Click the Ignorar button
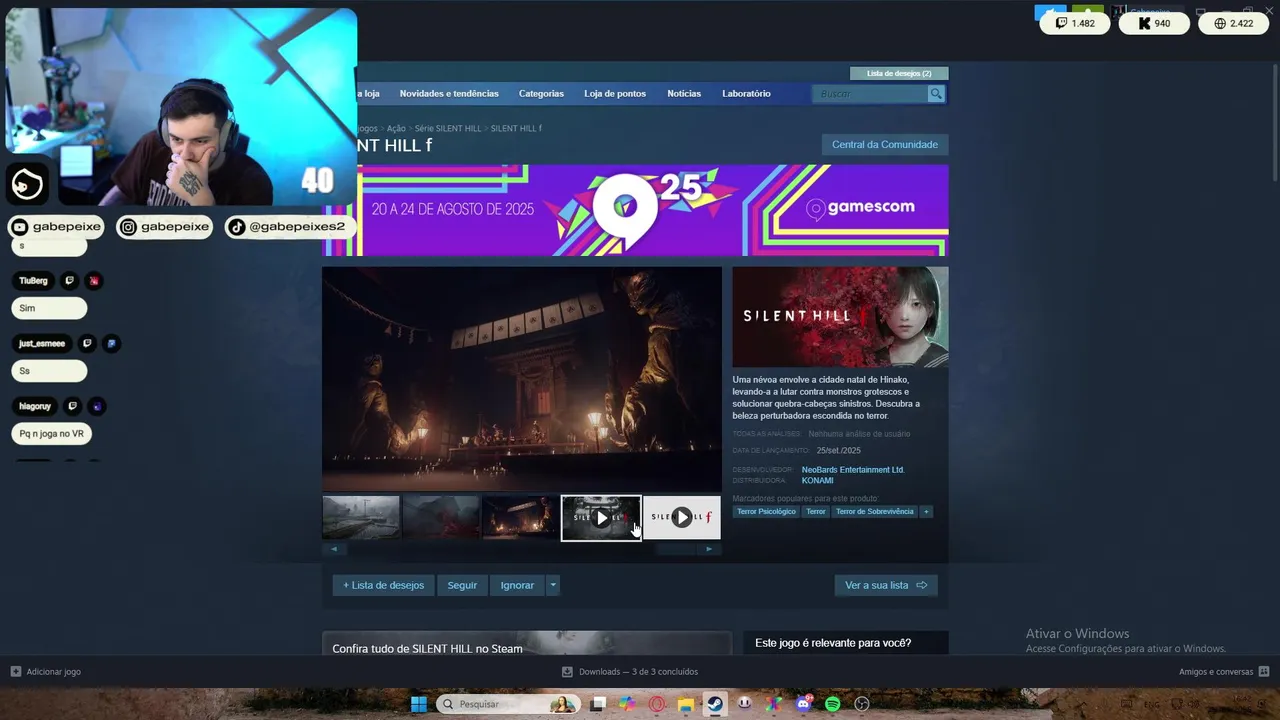 (x=517, y=585)
